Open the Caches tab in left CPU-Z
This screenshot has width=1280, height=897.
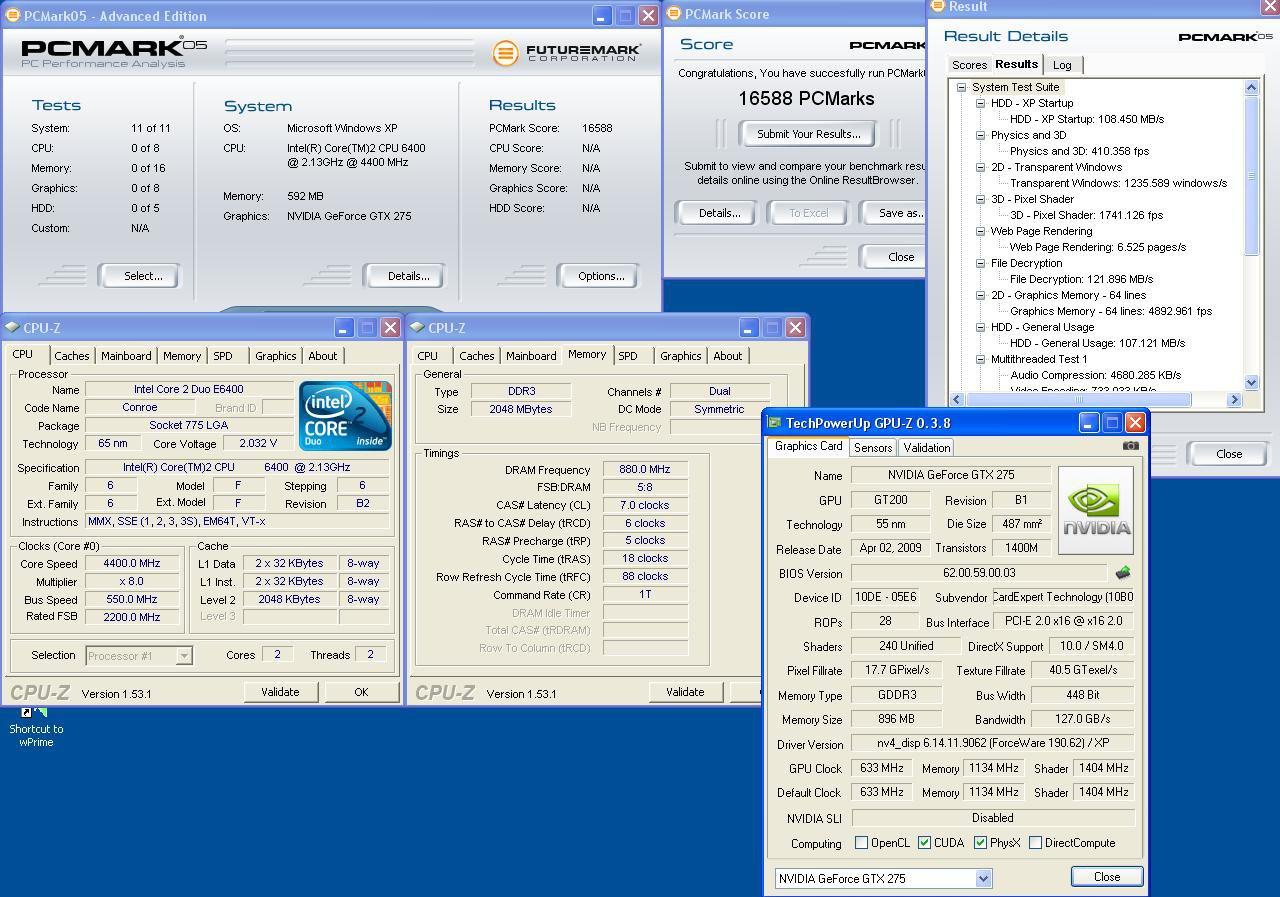pos(72,356)
